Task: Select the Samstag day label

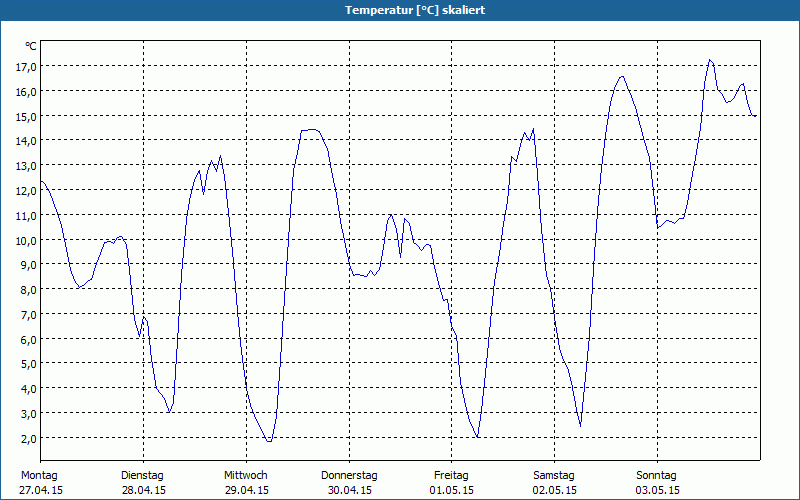Action: 554,475
